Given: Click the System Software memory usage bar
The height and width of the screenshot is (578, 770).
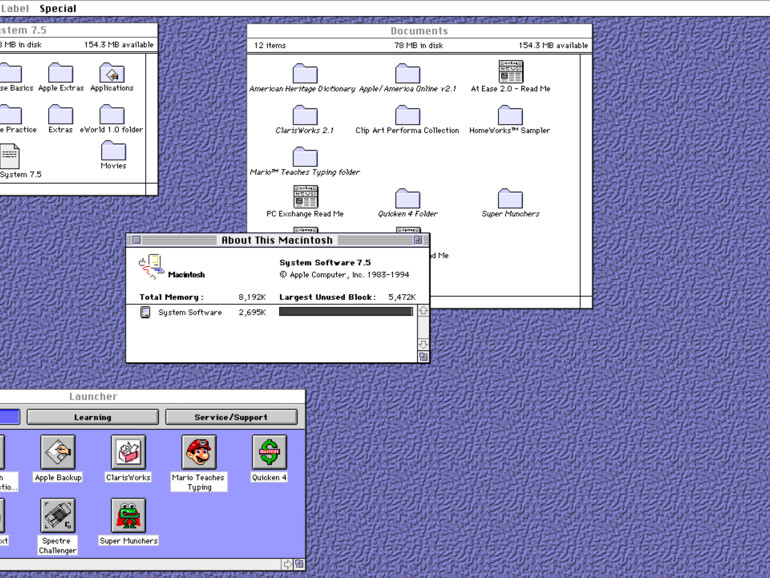Looking at the screenshot, I should [346, 312].
